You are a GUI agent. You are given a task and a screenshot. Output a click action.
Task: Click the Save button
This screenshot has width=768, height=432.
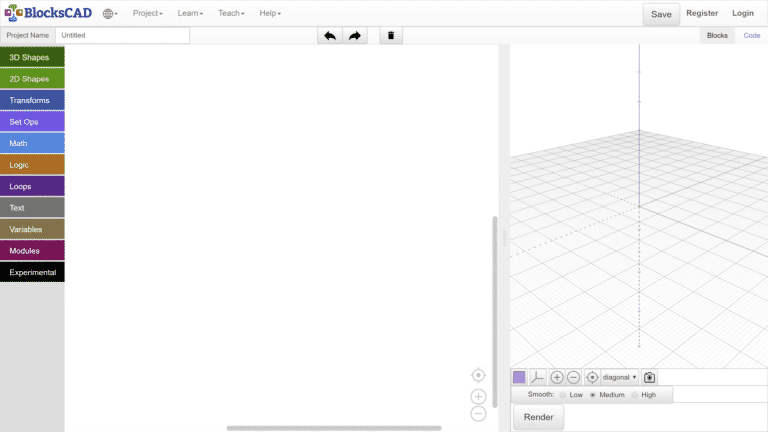click(661, 14)
